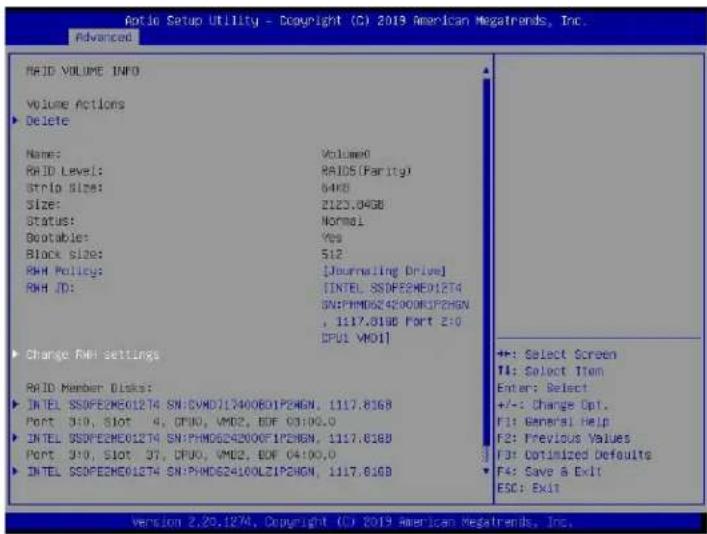
Task: Select the RWH Policy label
Action: pyautogui.click(x=64, y=271)
